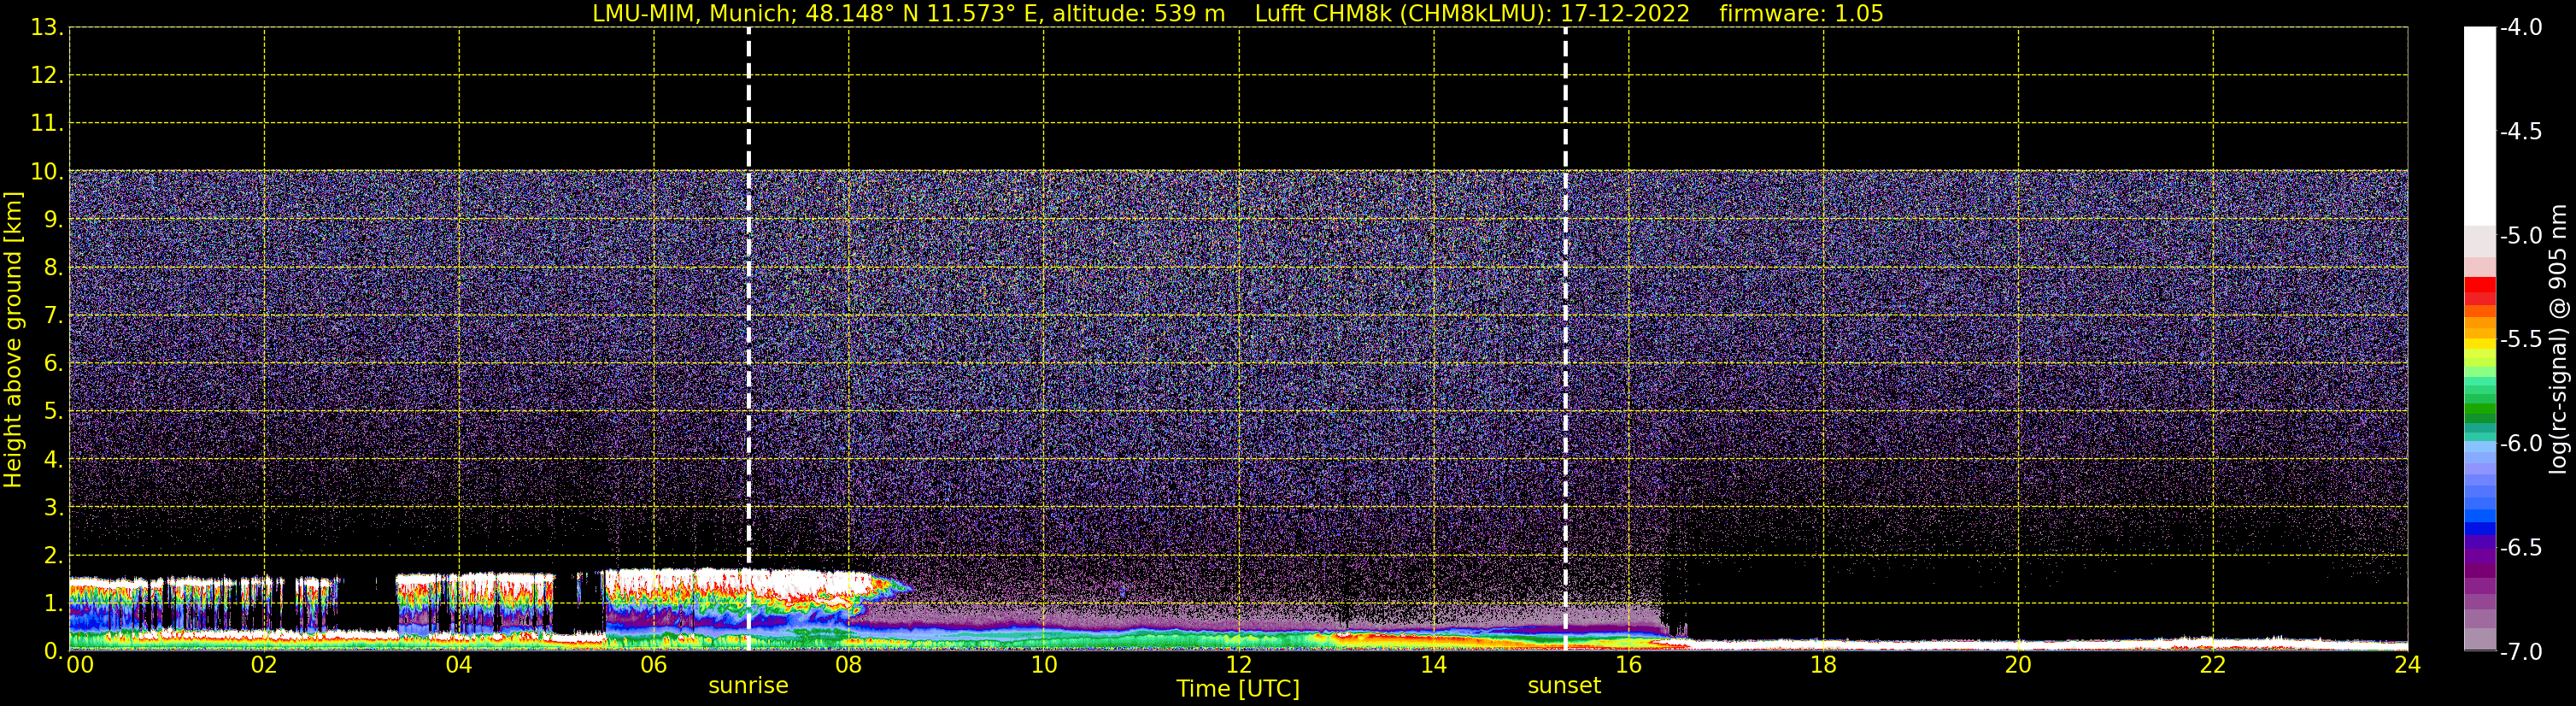Viewport: 2576px width, 706px height.
Task: Click the 'sunset' label below the axis
Action: [x=1564, y=686]
